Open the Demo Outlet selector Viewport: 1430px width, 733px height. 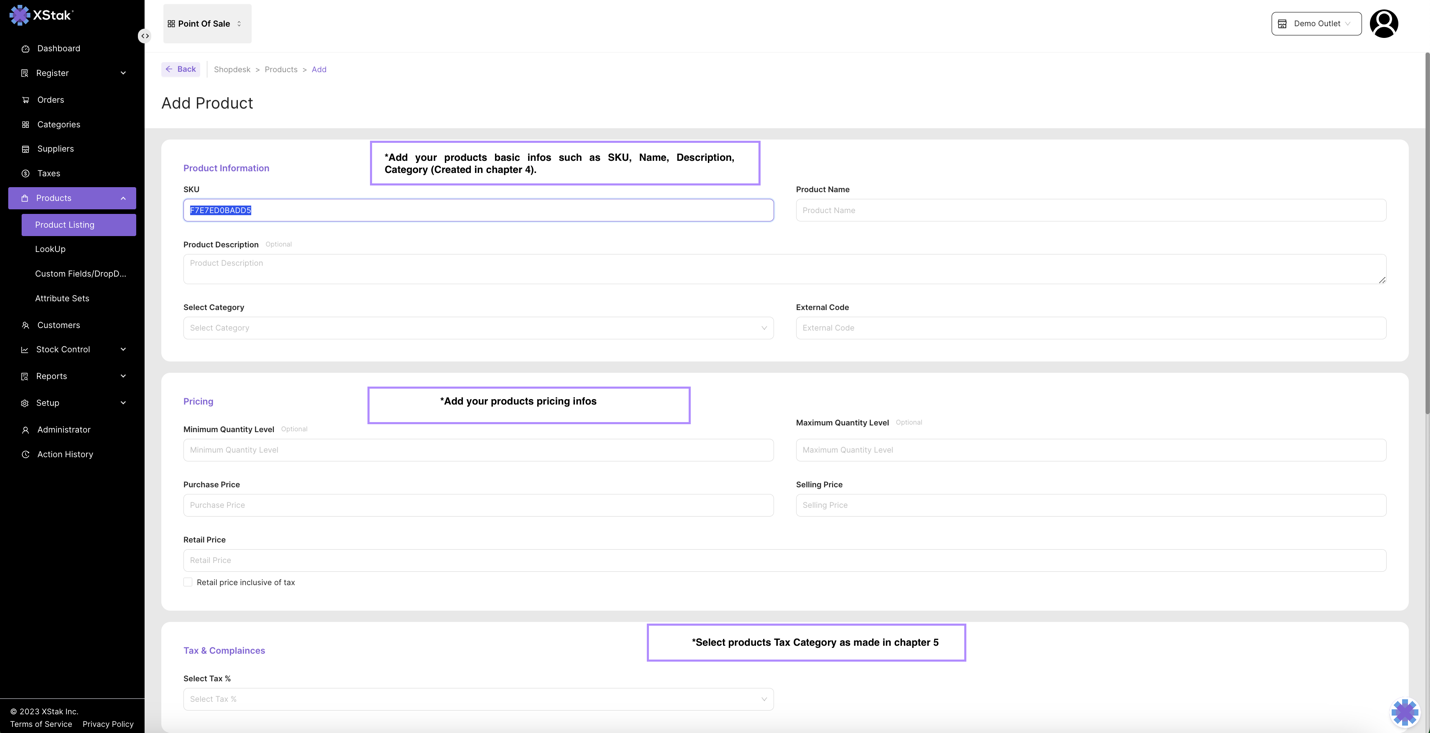click(1315, 24)
